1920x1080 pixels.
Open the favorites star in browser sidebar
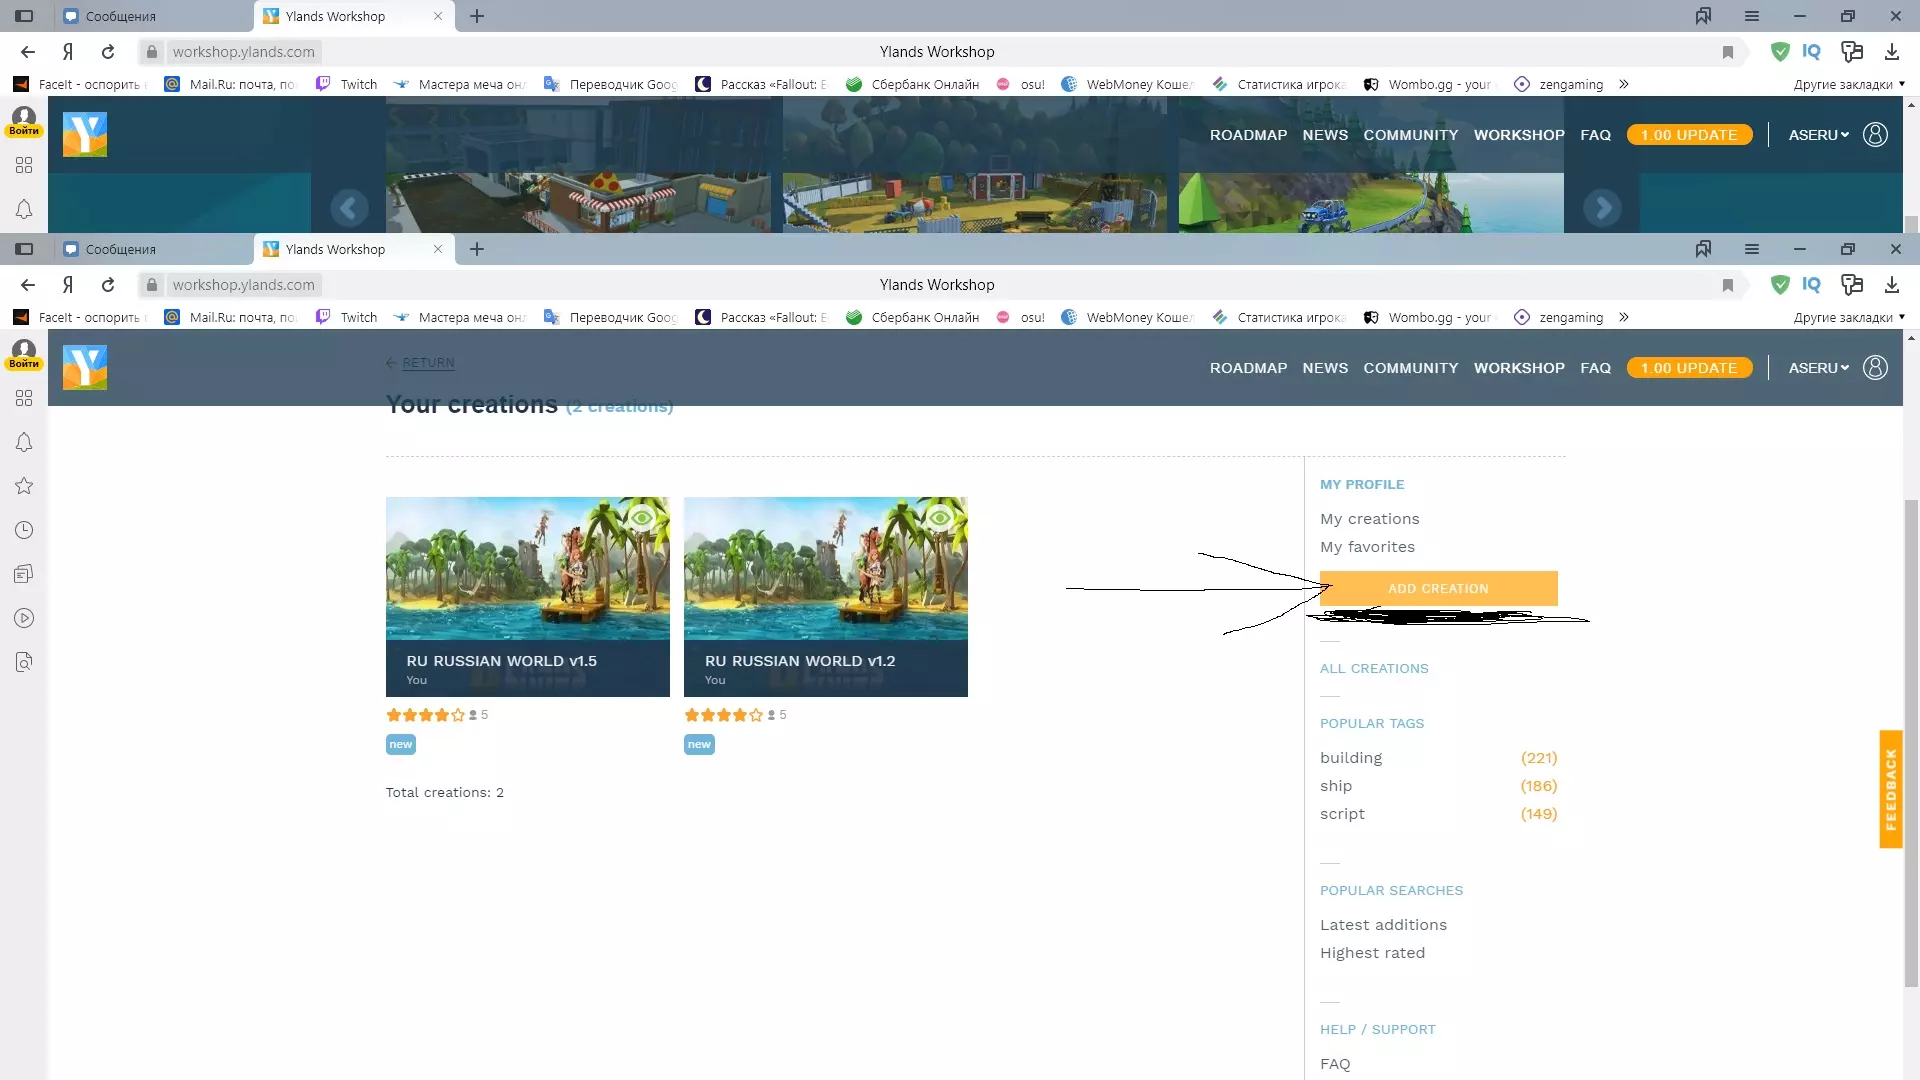[24, 486]
